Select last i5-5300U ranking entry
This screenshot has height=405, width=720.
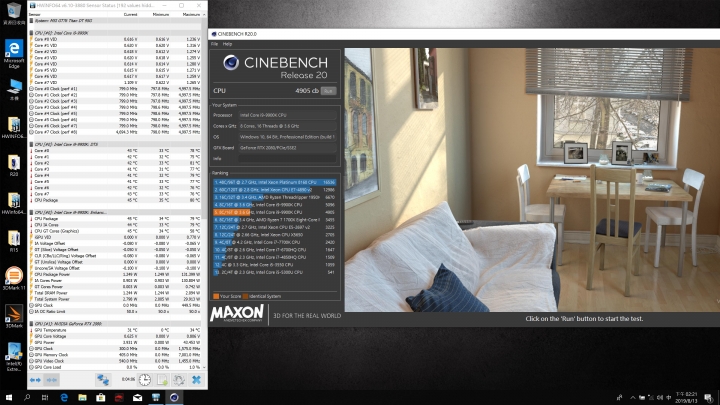click(275, 272)
